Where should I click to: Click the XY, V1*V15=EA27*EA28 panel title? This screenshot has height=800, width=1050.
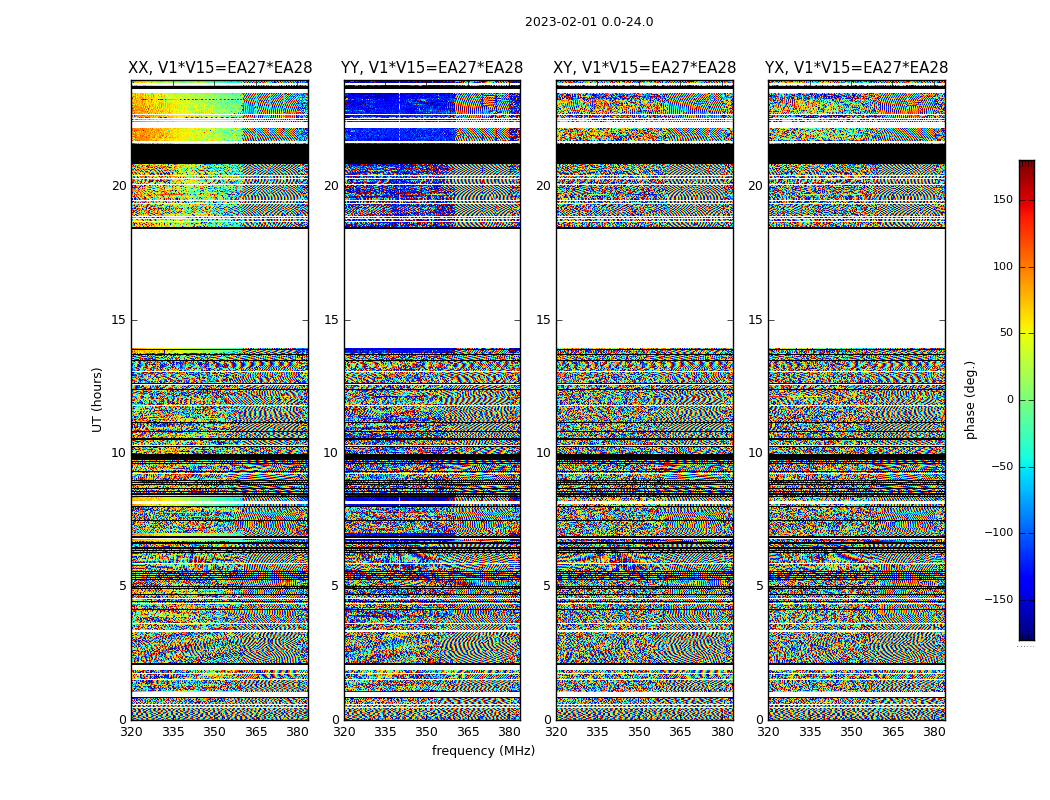tap(644, 68)
